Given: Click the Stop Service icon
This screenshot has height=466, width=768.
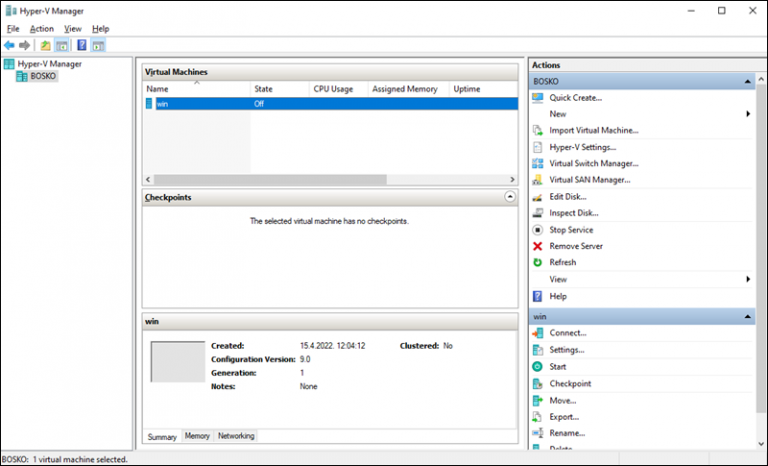Looking at the screenshot, I should coord(538,230).
